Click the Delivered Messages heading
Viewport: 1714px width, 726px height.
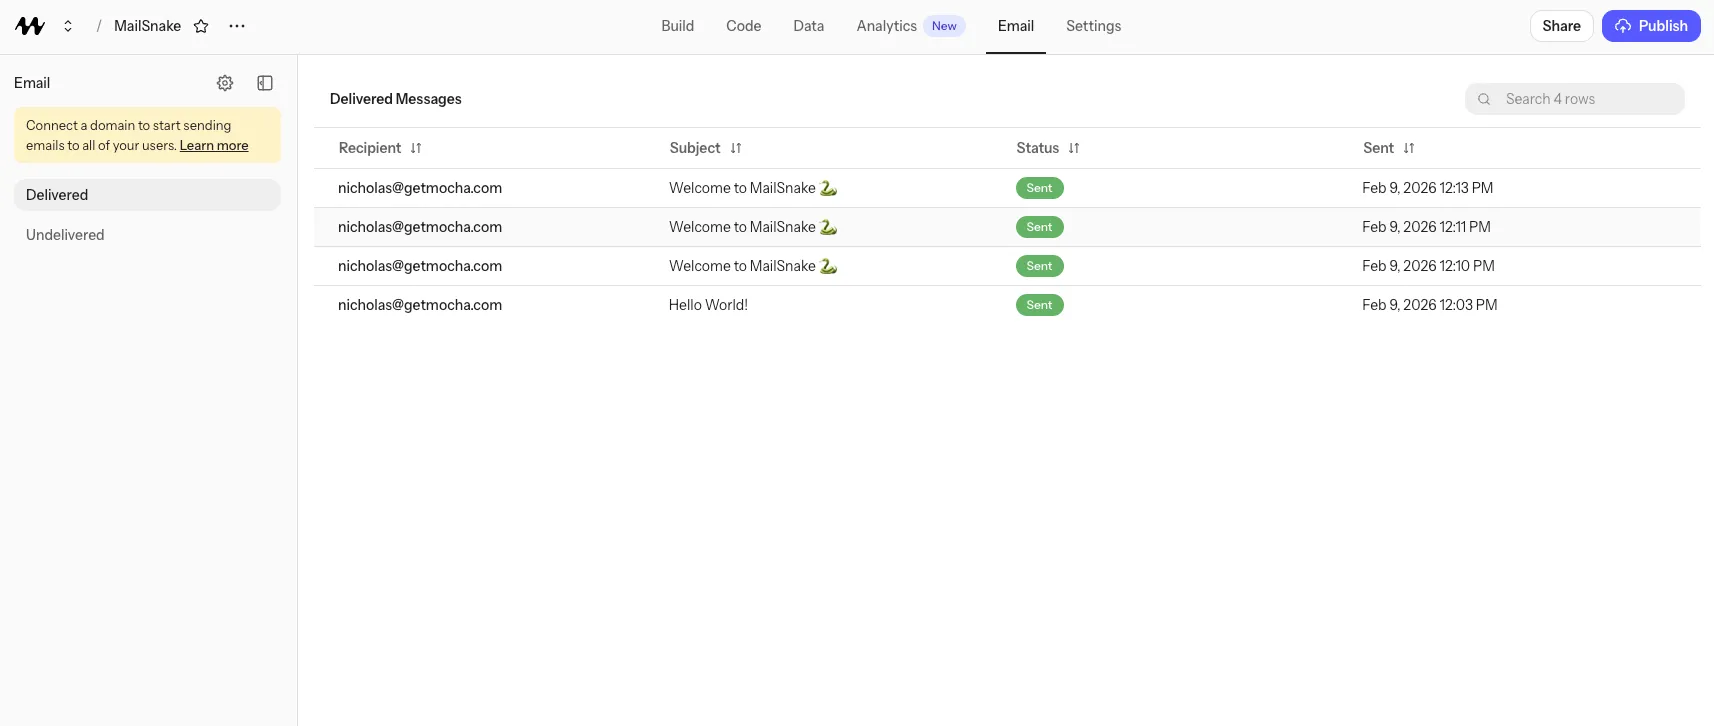pyautogui.click(x=396, y=99)
